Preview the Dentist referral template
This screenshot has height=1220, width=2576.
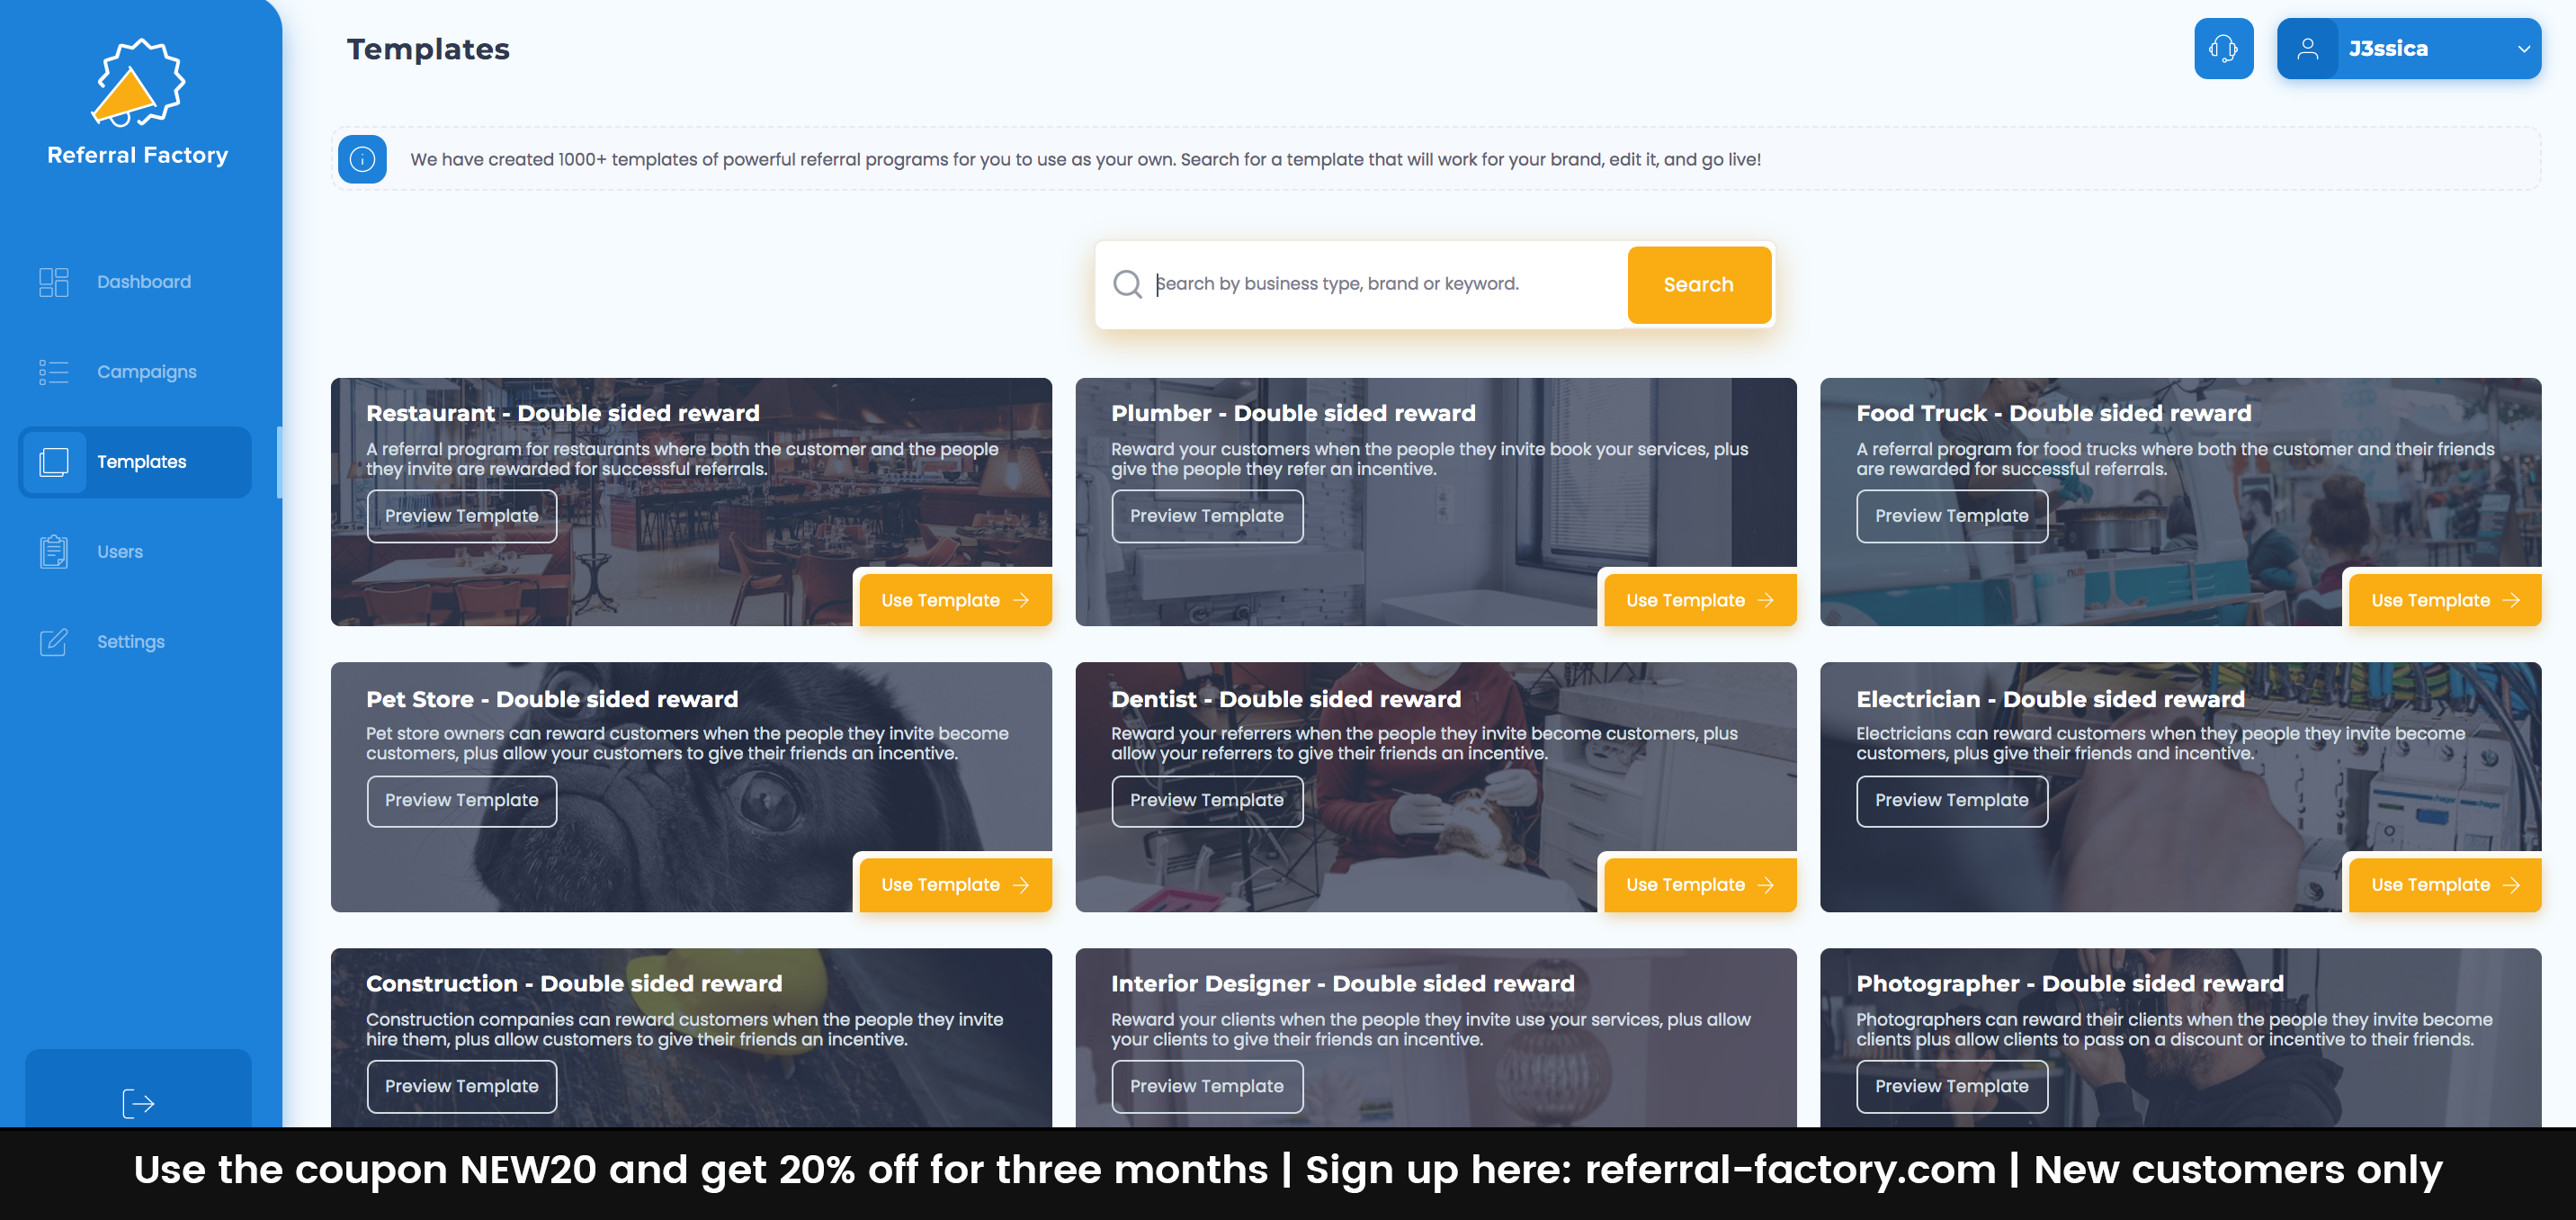(1207, 800)
